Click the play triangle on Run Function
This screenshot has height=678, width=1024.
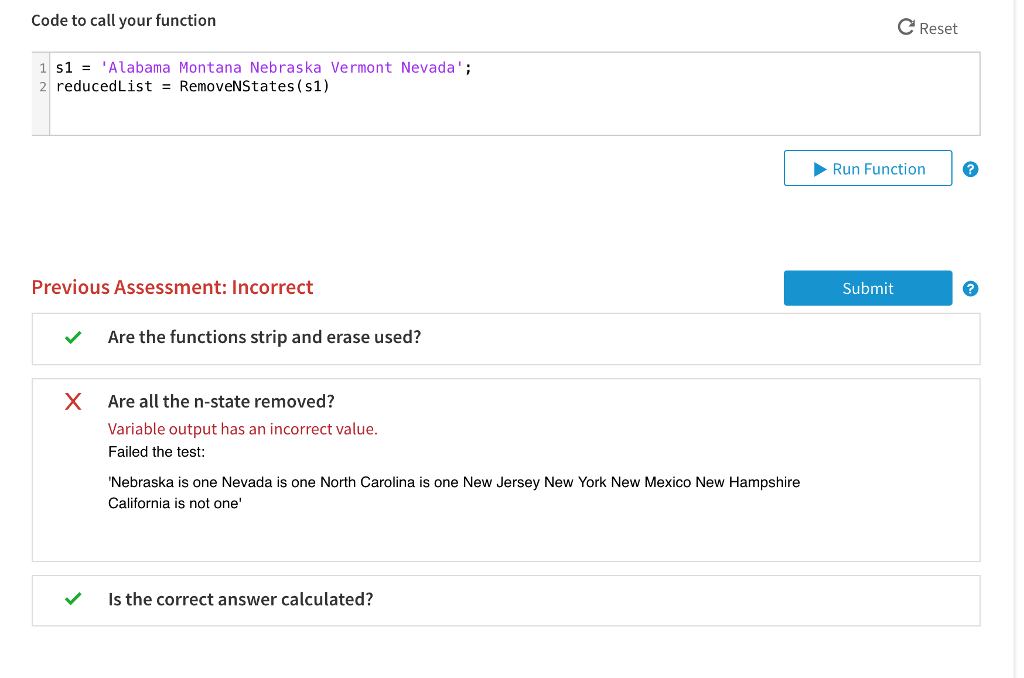[820, 169]
